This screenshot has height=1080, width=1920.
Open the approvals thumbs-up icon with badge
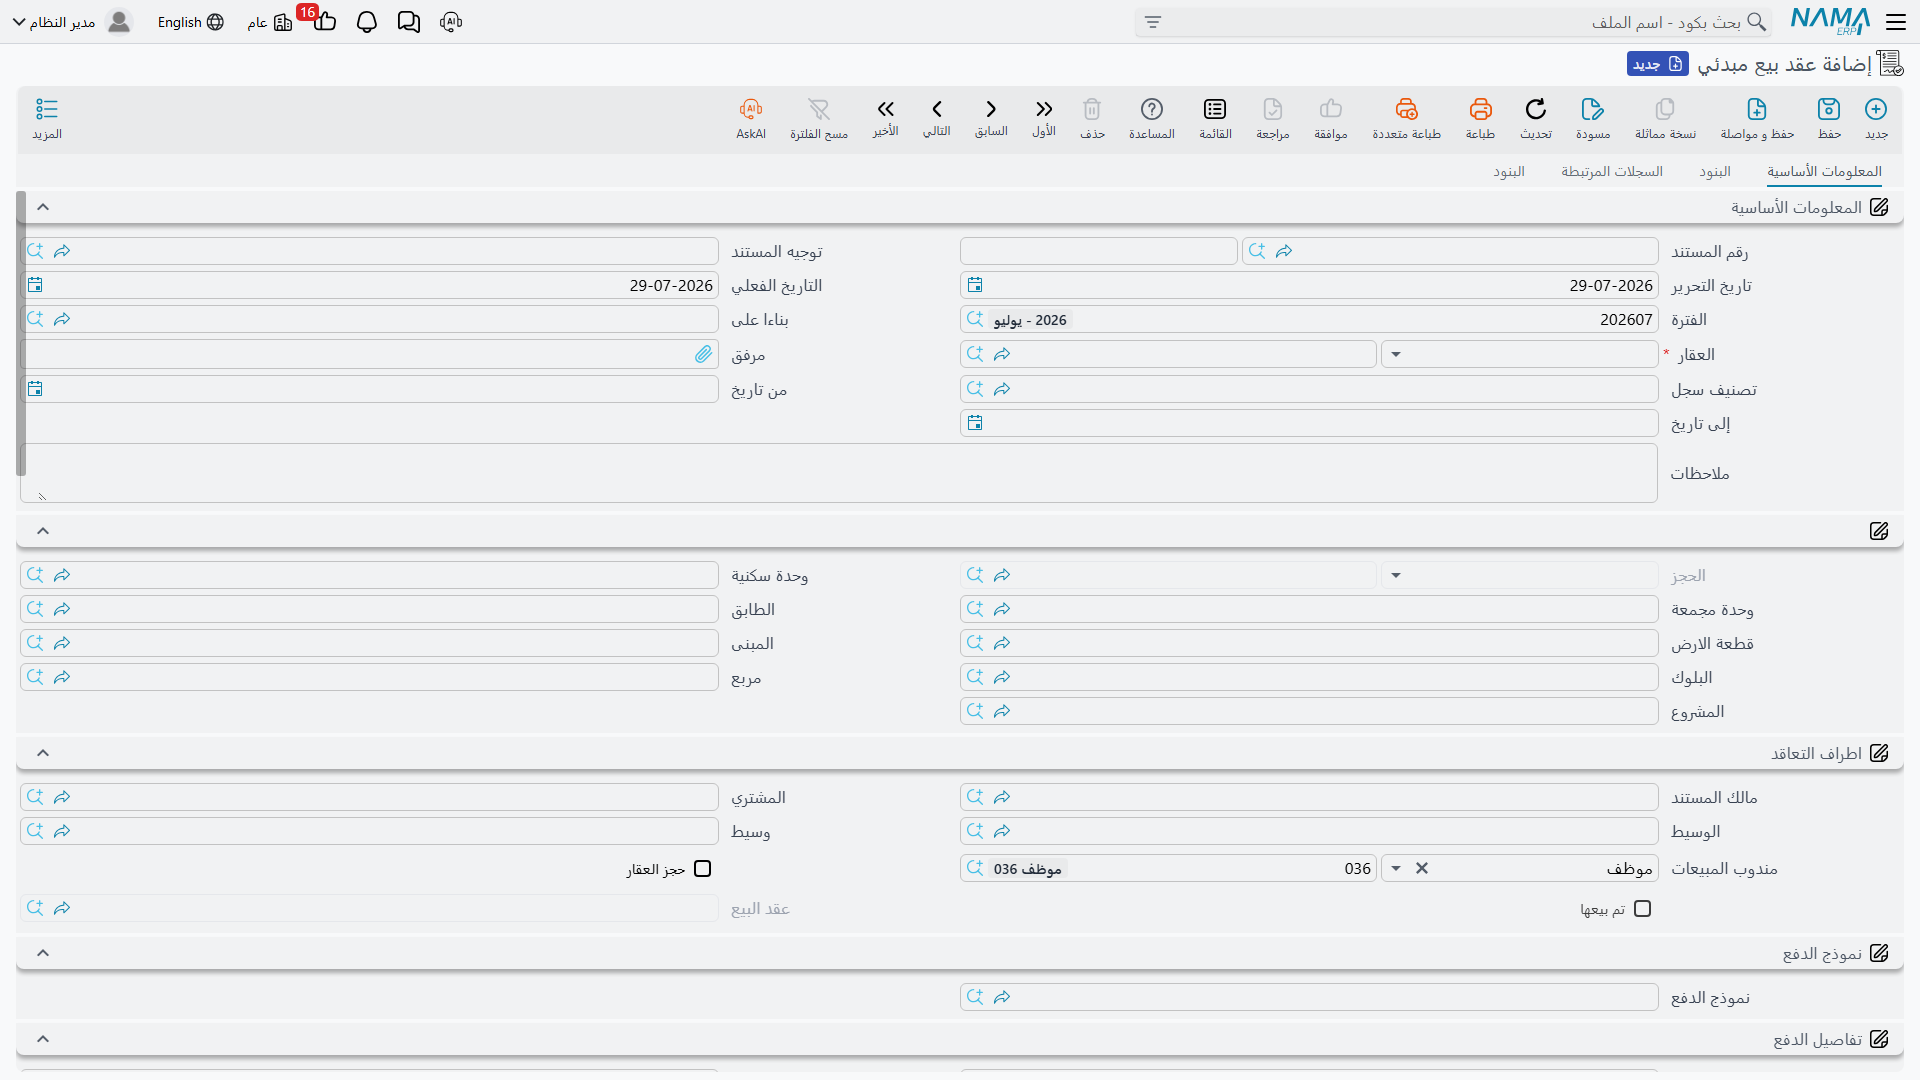click(x=324, y=21)
